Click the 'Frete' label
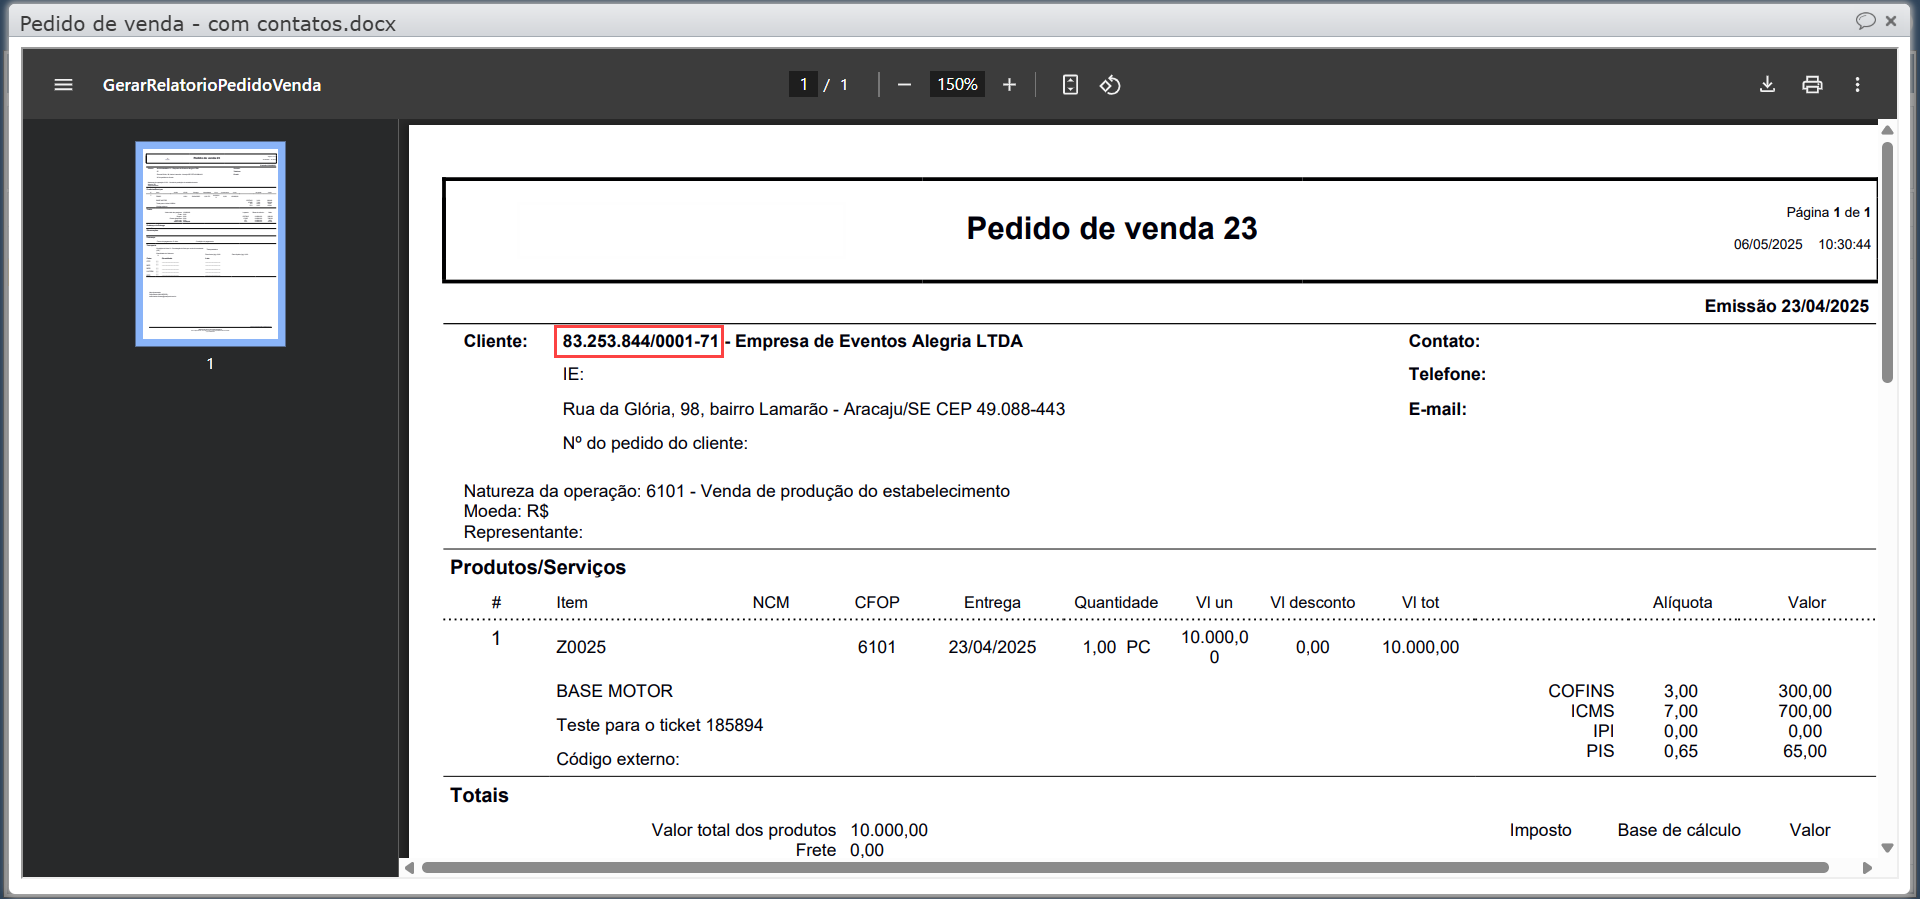The width and height of the screenshot is (1920, 899). tap(816, 850)
